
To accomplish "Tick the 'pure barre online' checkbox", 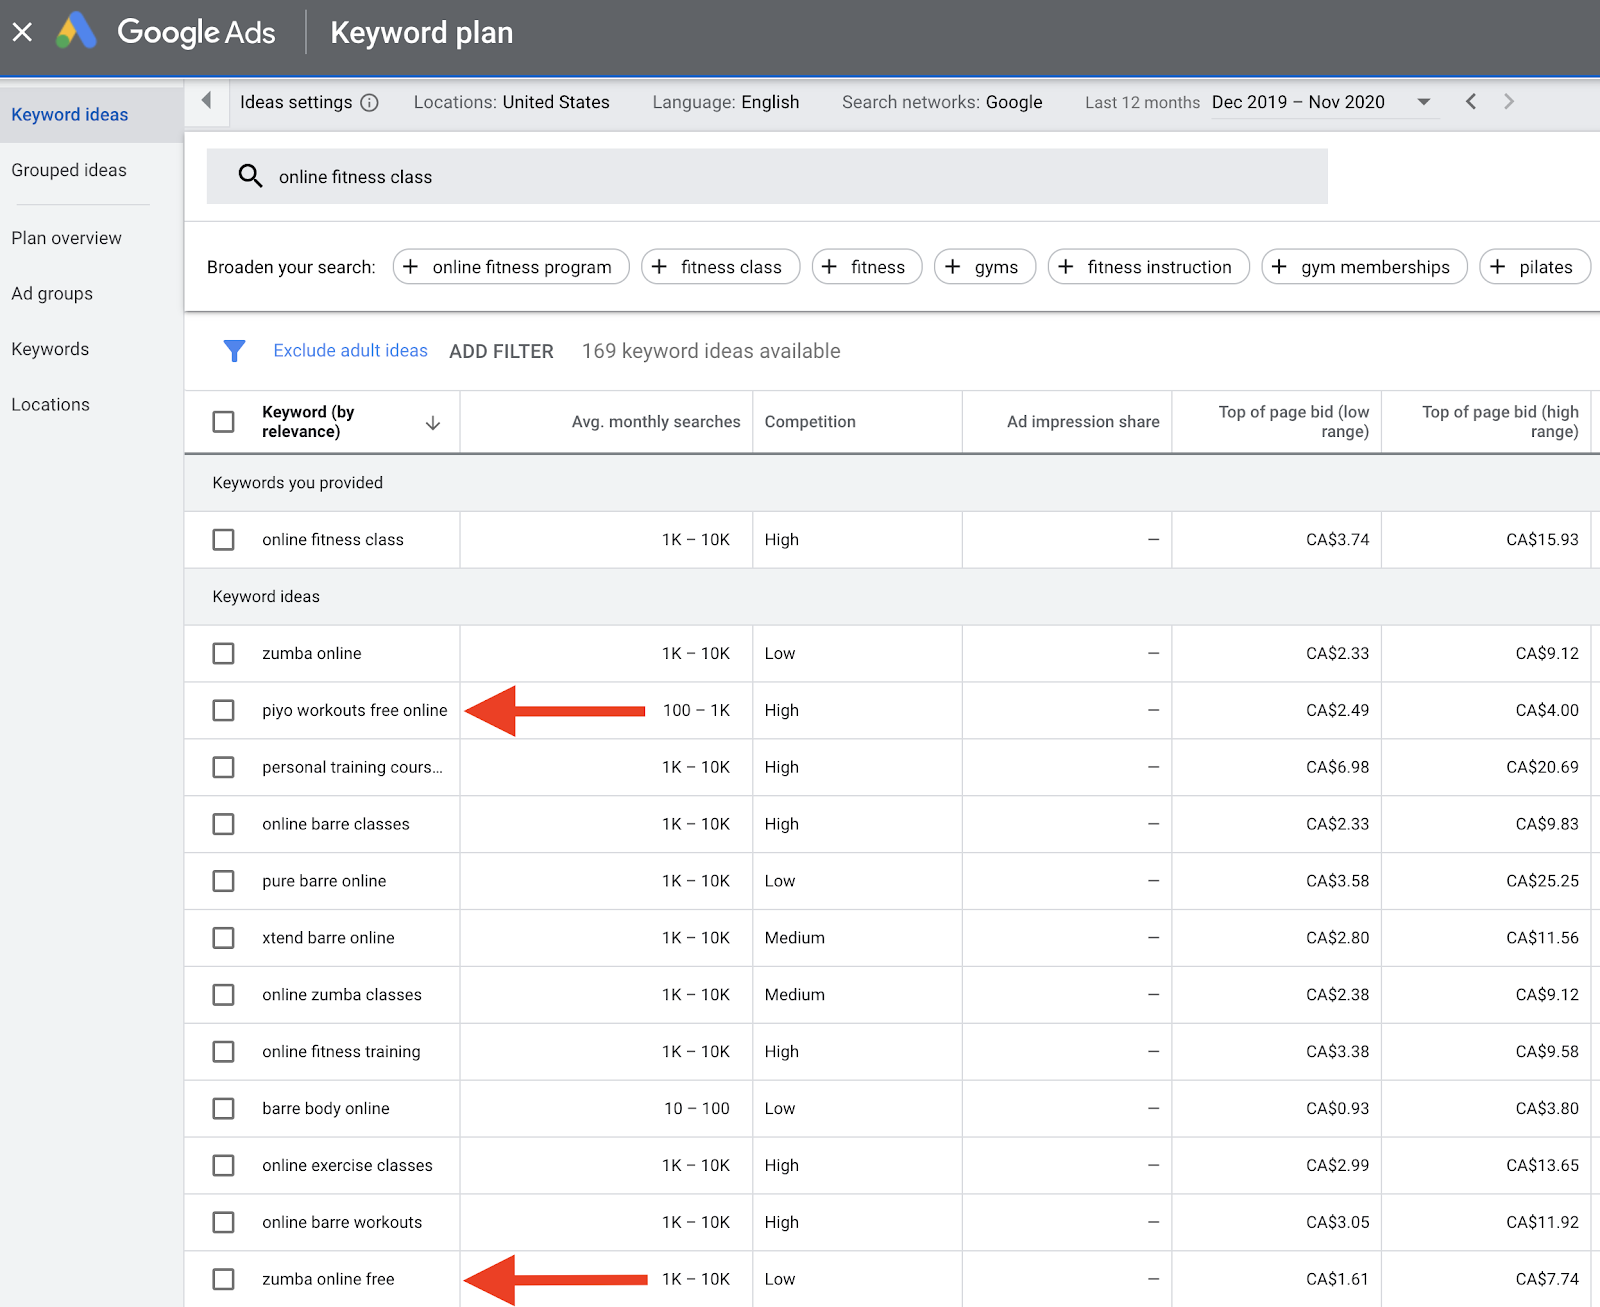I will (223, 881).
